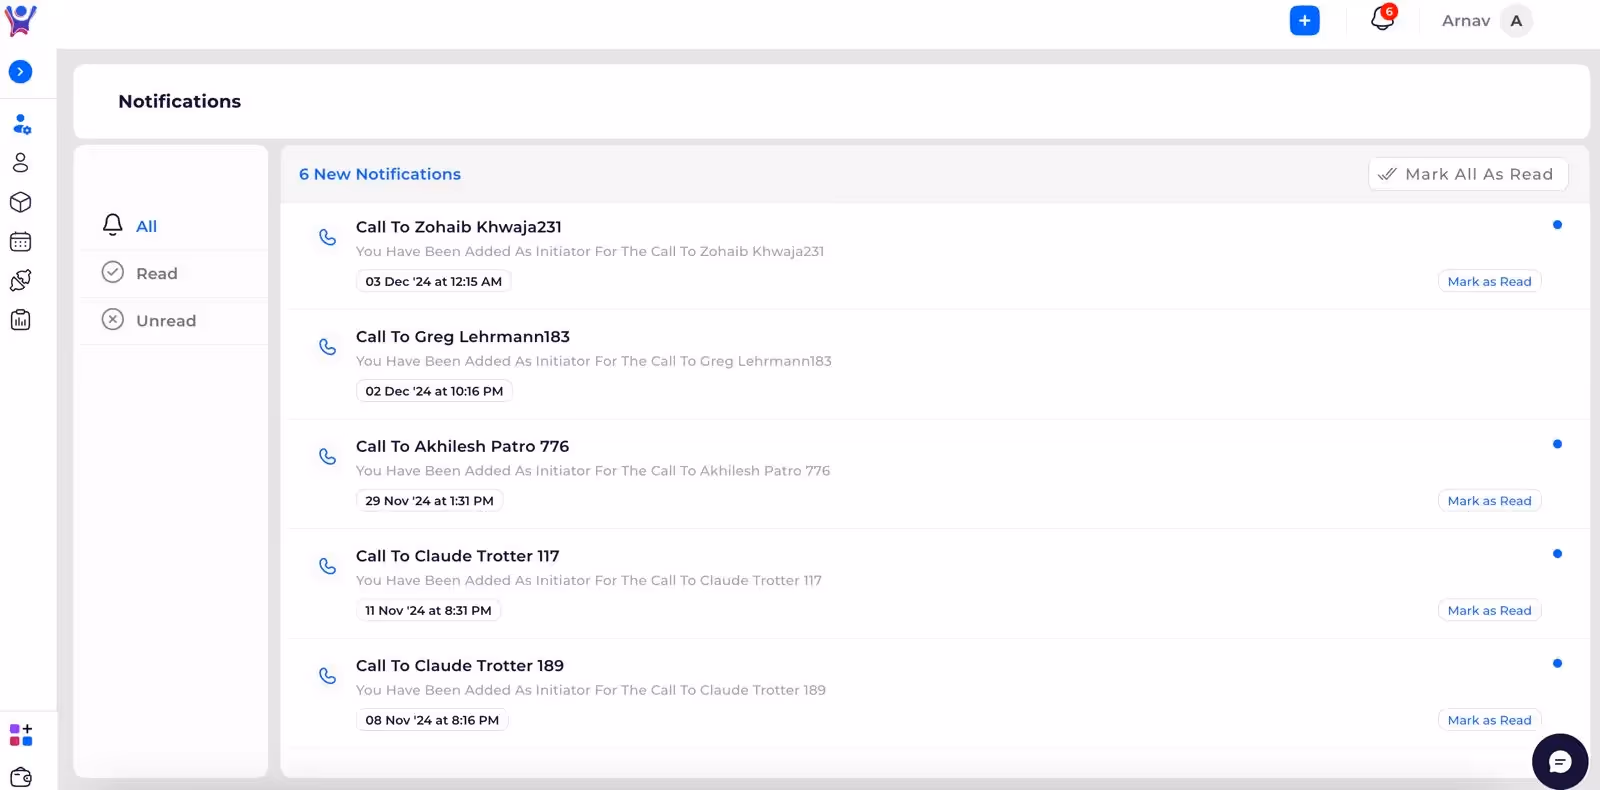The width and height of the screenshot is (1600, 790).
Task: Open the integrations plug icon in sidebar
Action: tap(20, 281)
